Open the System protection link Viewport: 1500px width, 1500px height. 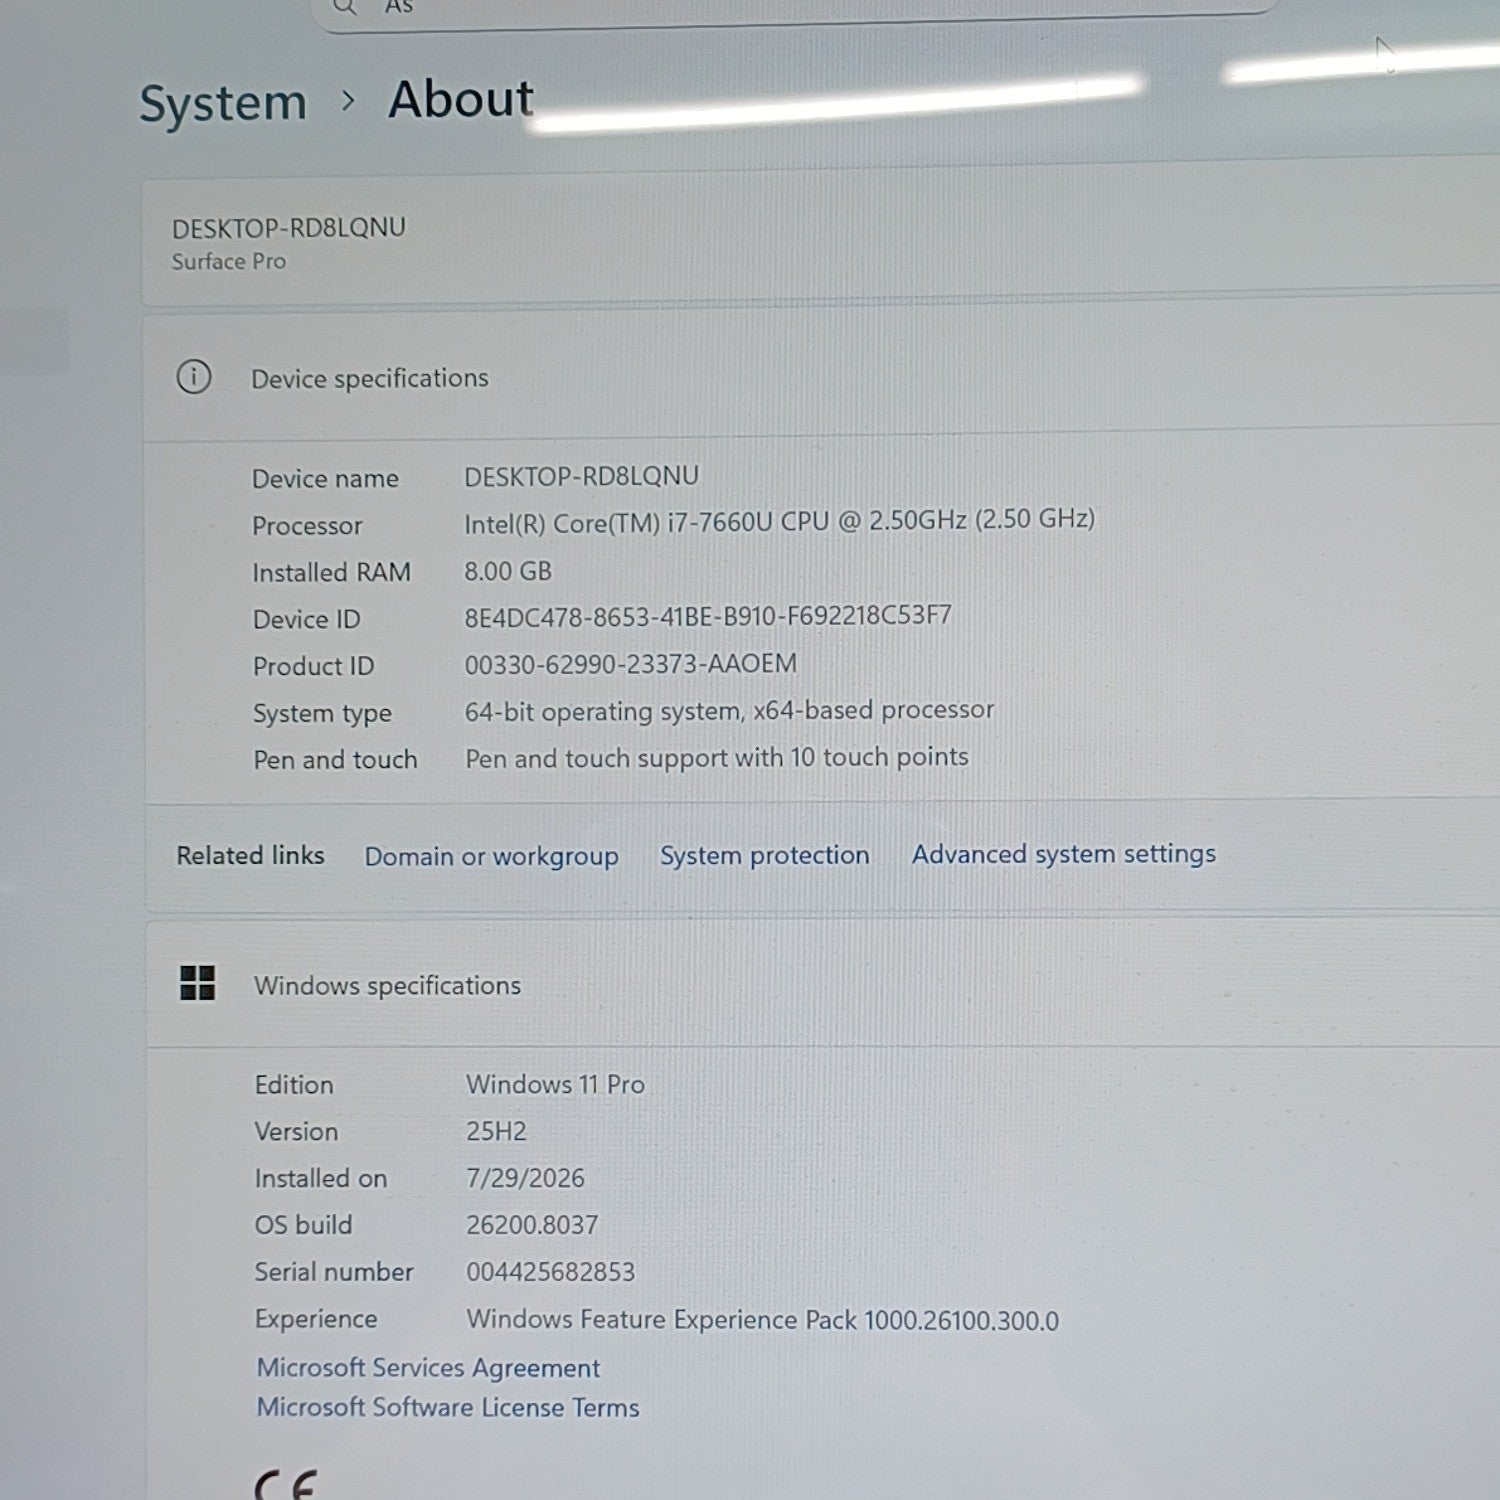[x=764, y=856]
